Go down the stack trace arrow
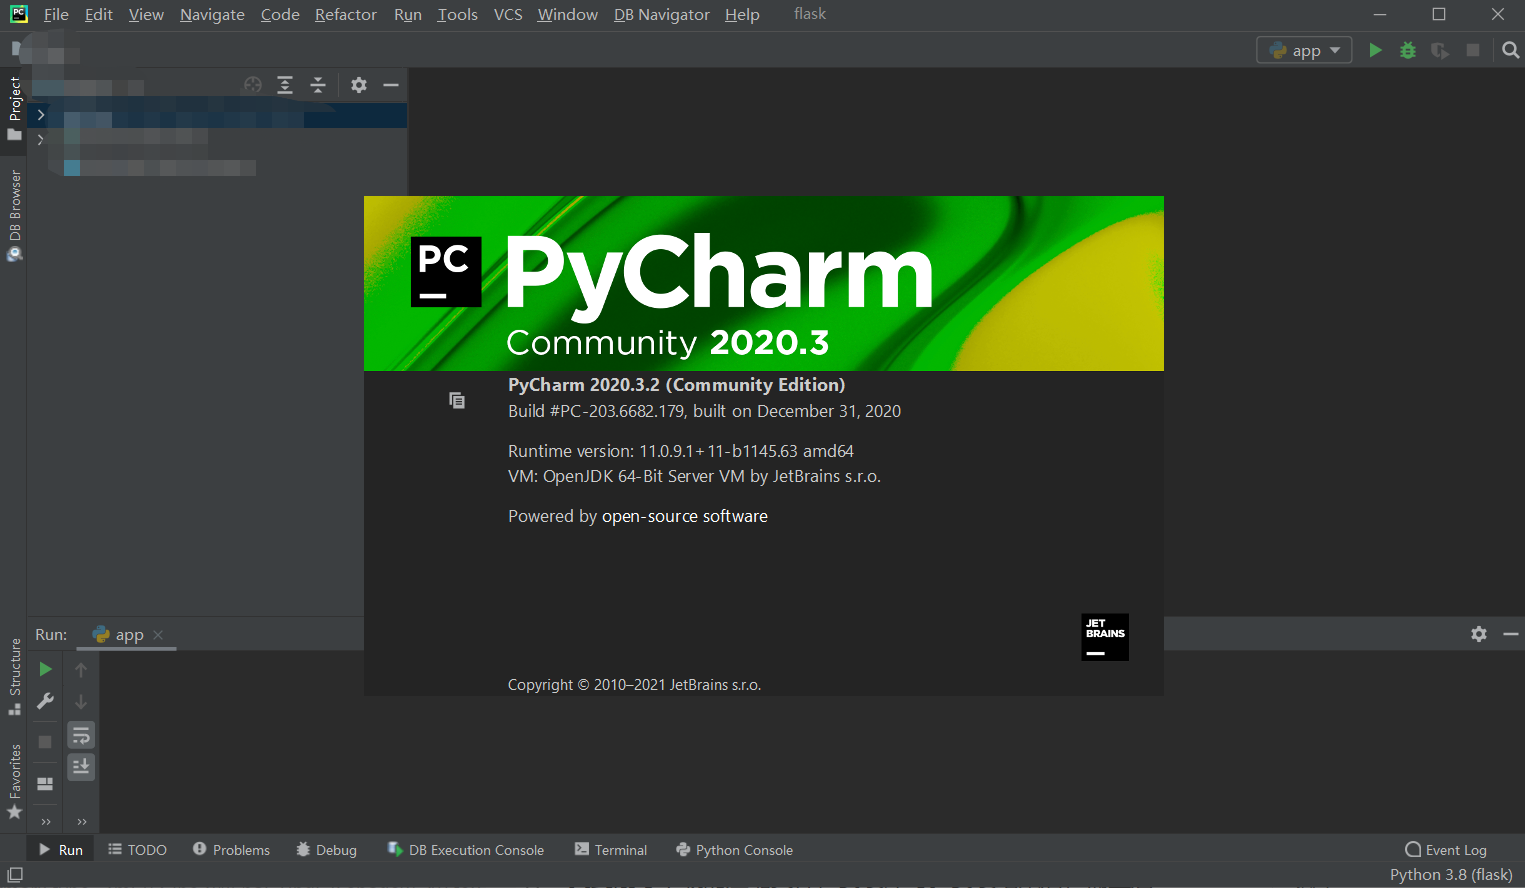This screenshot has width=1525, height=888. point(81,702)
